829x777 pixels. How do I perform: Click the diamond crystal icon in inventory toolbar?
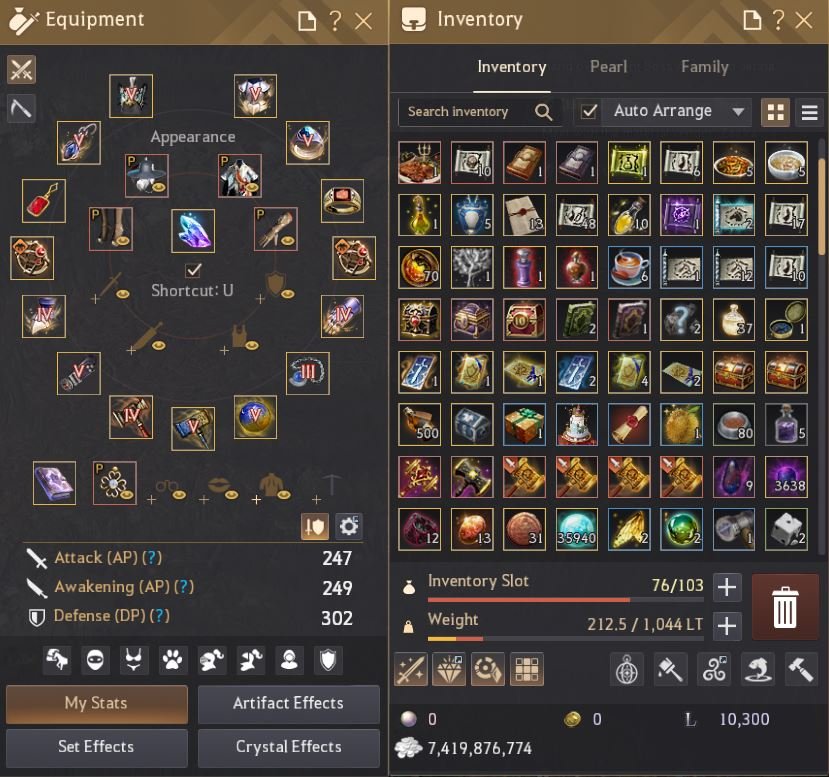pos(449,670)
